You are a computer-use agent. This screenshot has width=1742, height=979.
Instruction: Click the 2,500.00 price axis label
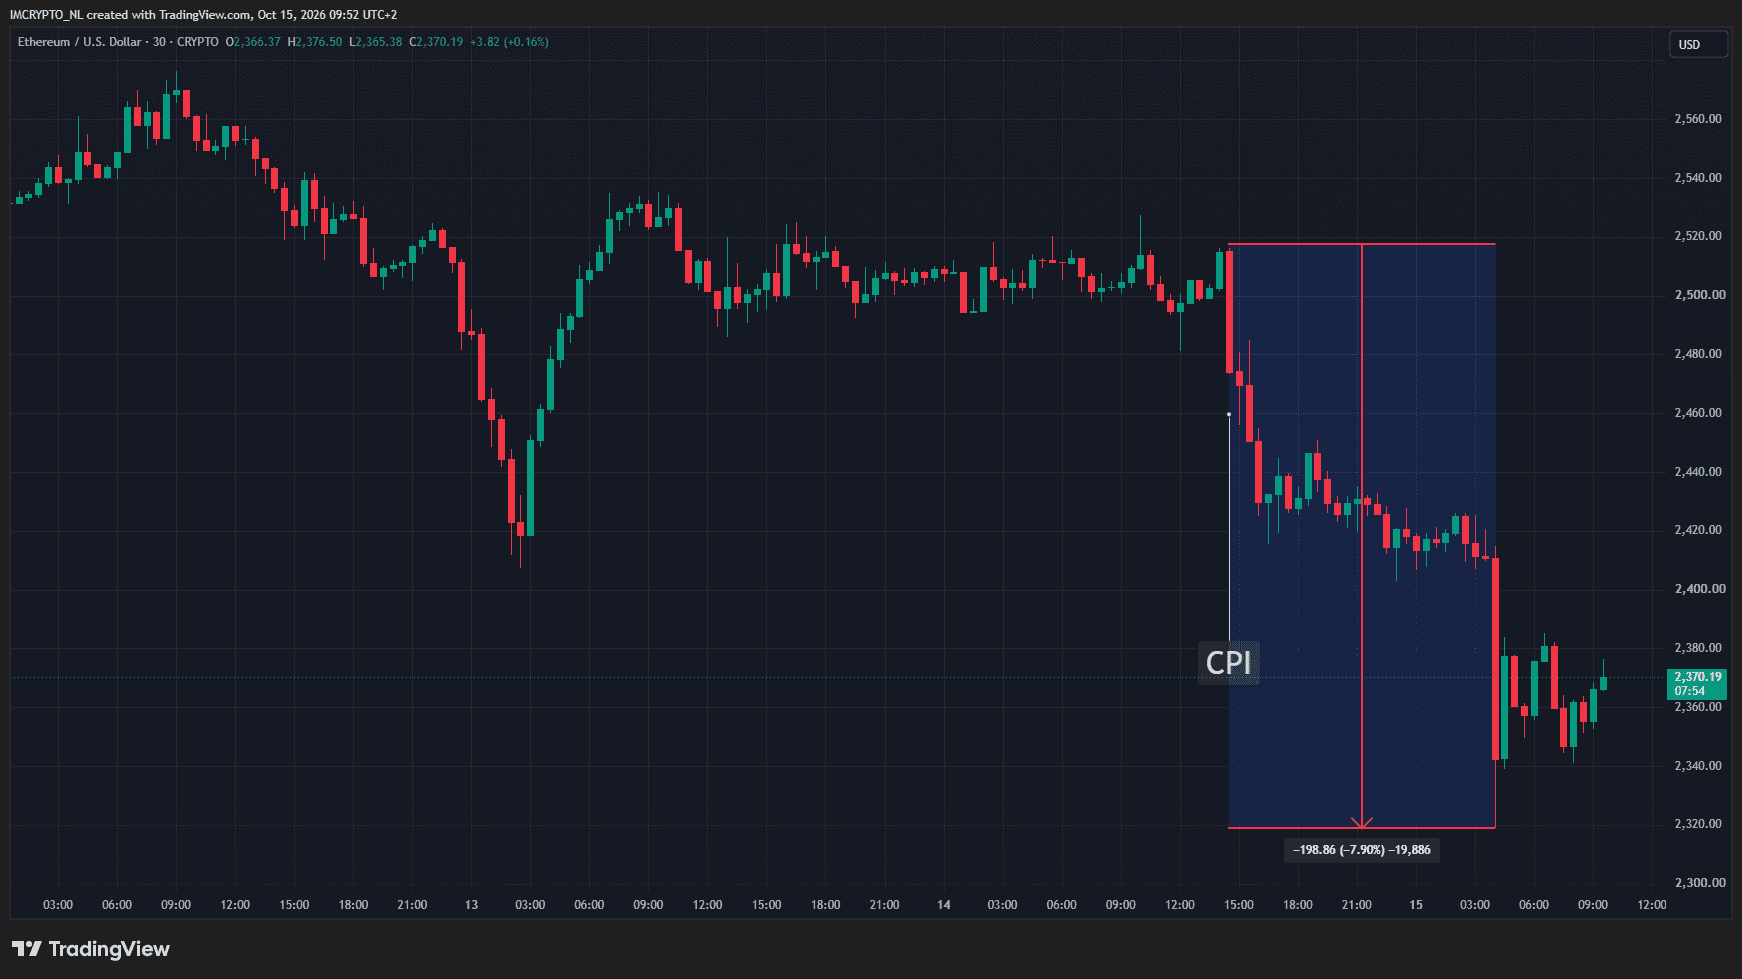click(1698, 295)
